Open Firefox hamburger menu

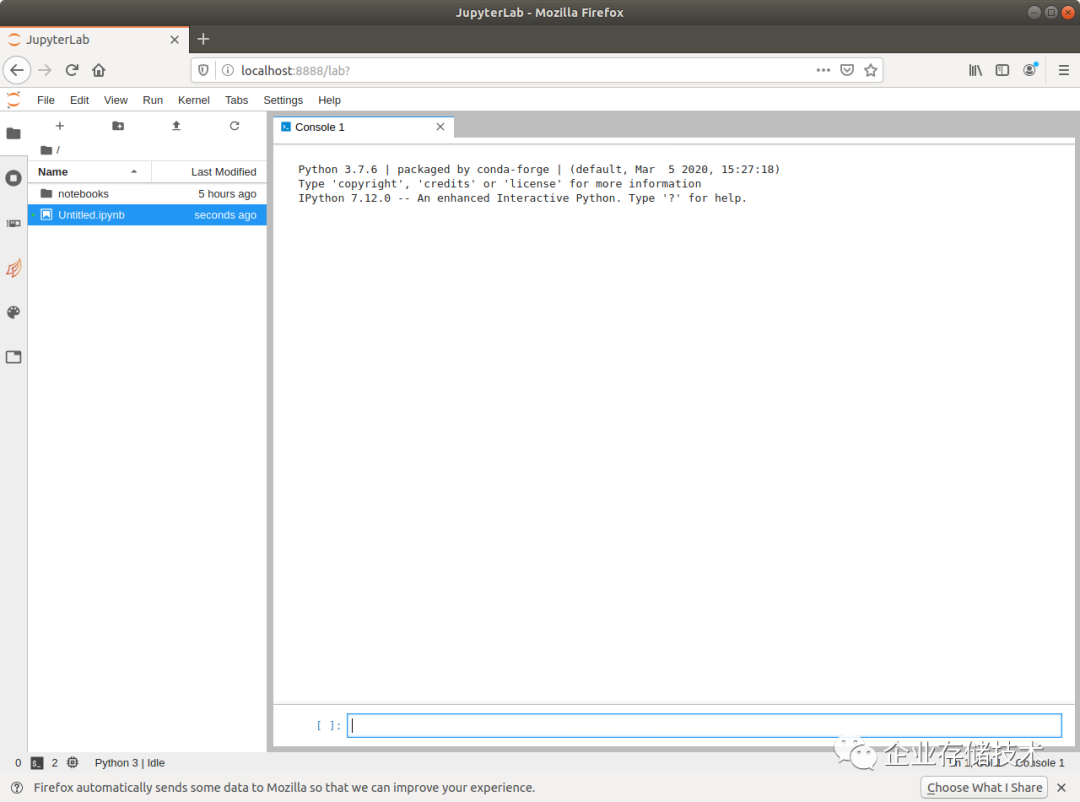point(1063,70)
